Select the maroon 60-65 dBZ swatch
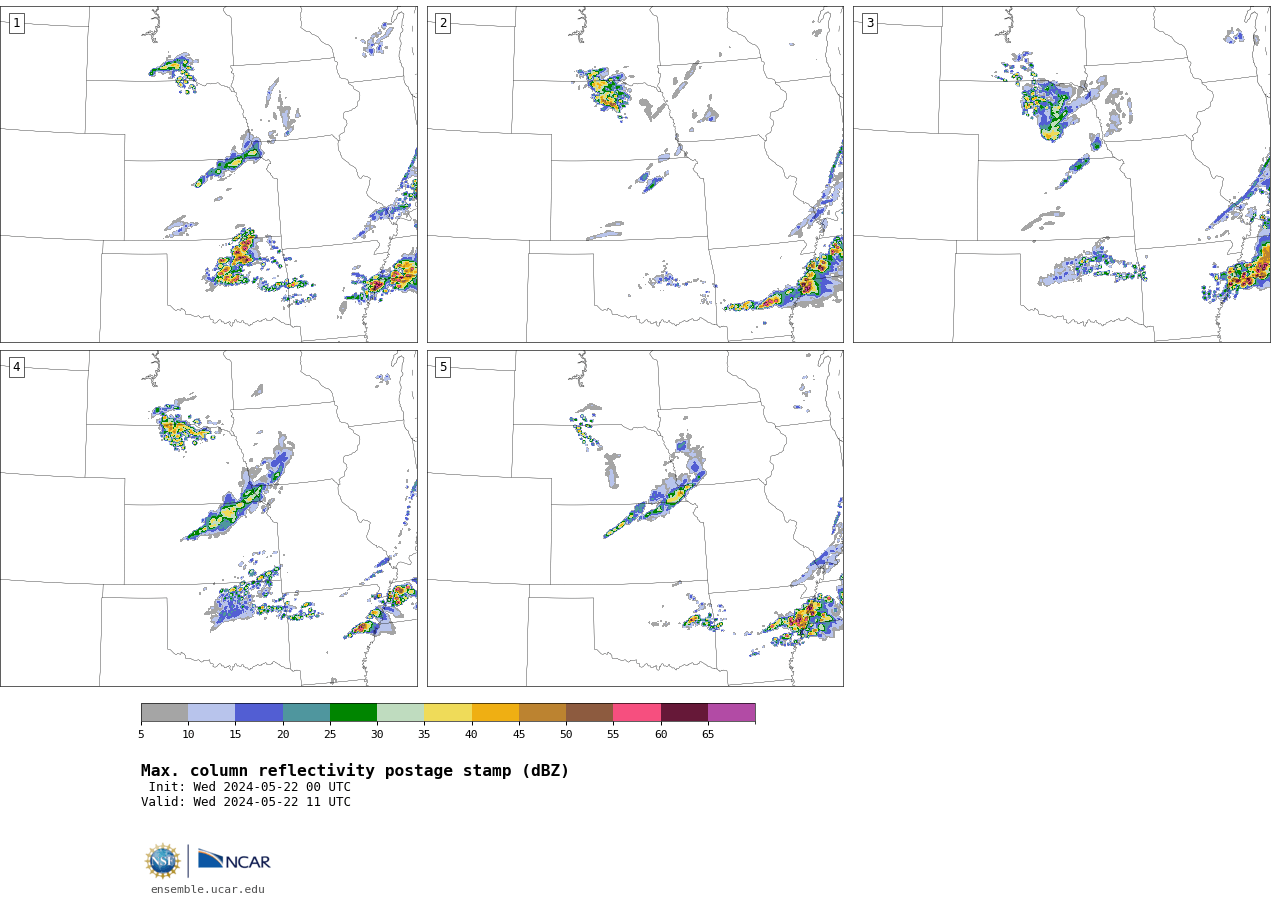 point(684,712)
